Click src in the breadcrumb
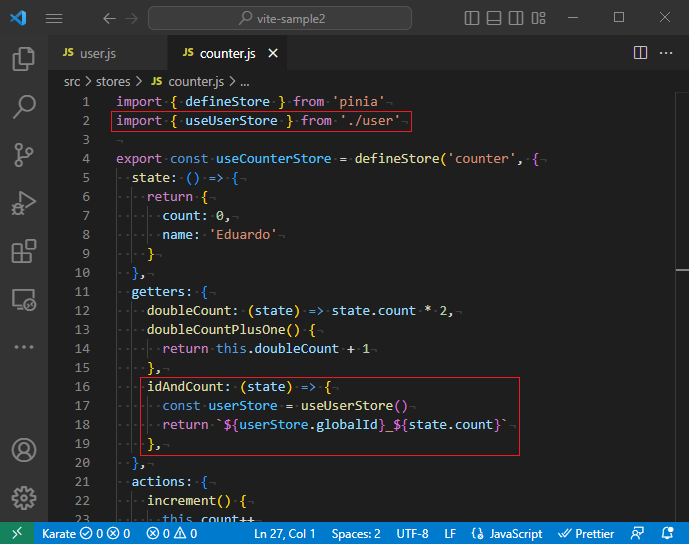The image size is (689, 544). point(72,82)
